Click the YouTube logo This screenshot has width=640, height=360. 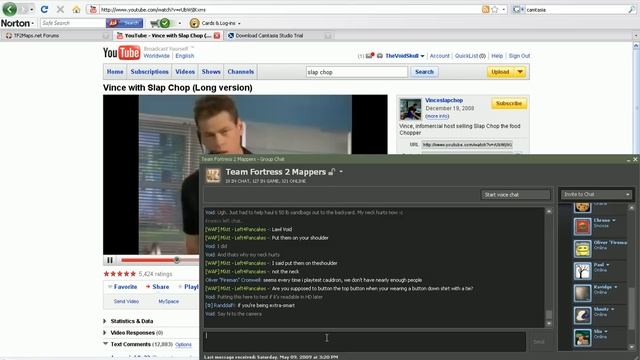pos(121,53)
